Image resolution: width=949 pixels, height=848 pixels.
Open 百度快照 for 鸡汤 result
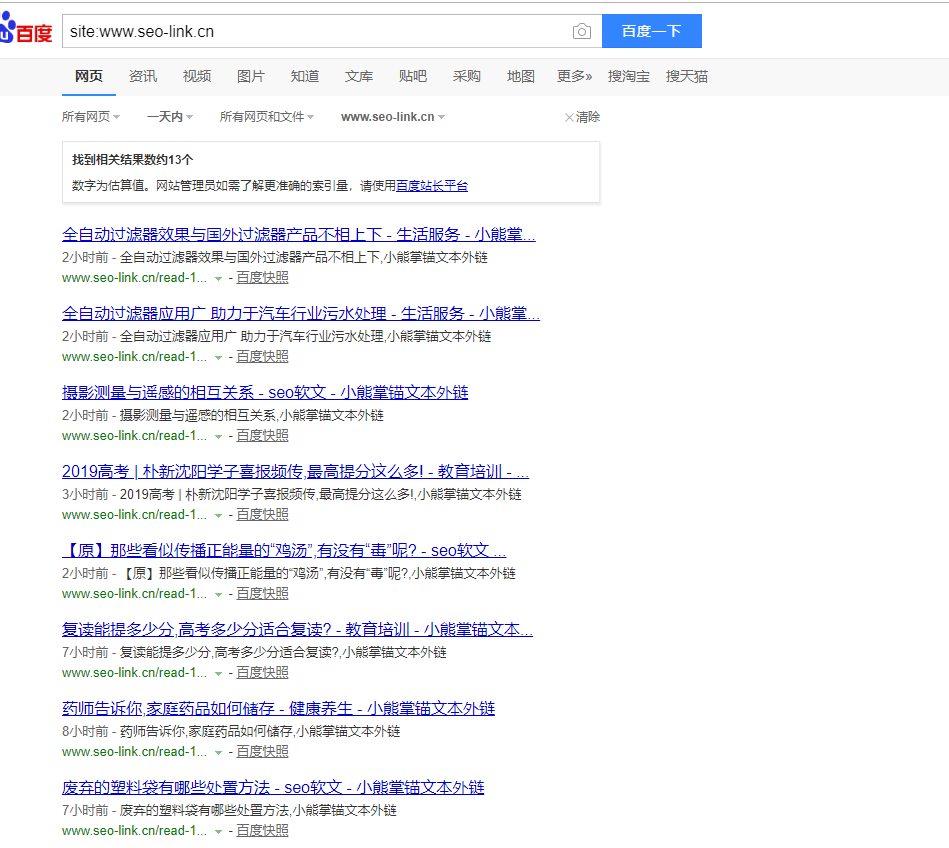[x=262, y=594]
